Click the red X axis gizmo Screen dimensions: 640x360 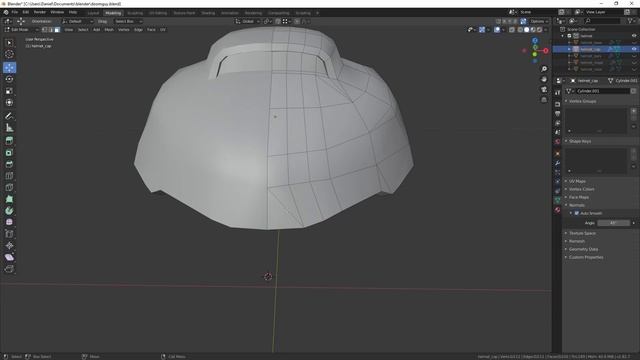point(546,51)
